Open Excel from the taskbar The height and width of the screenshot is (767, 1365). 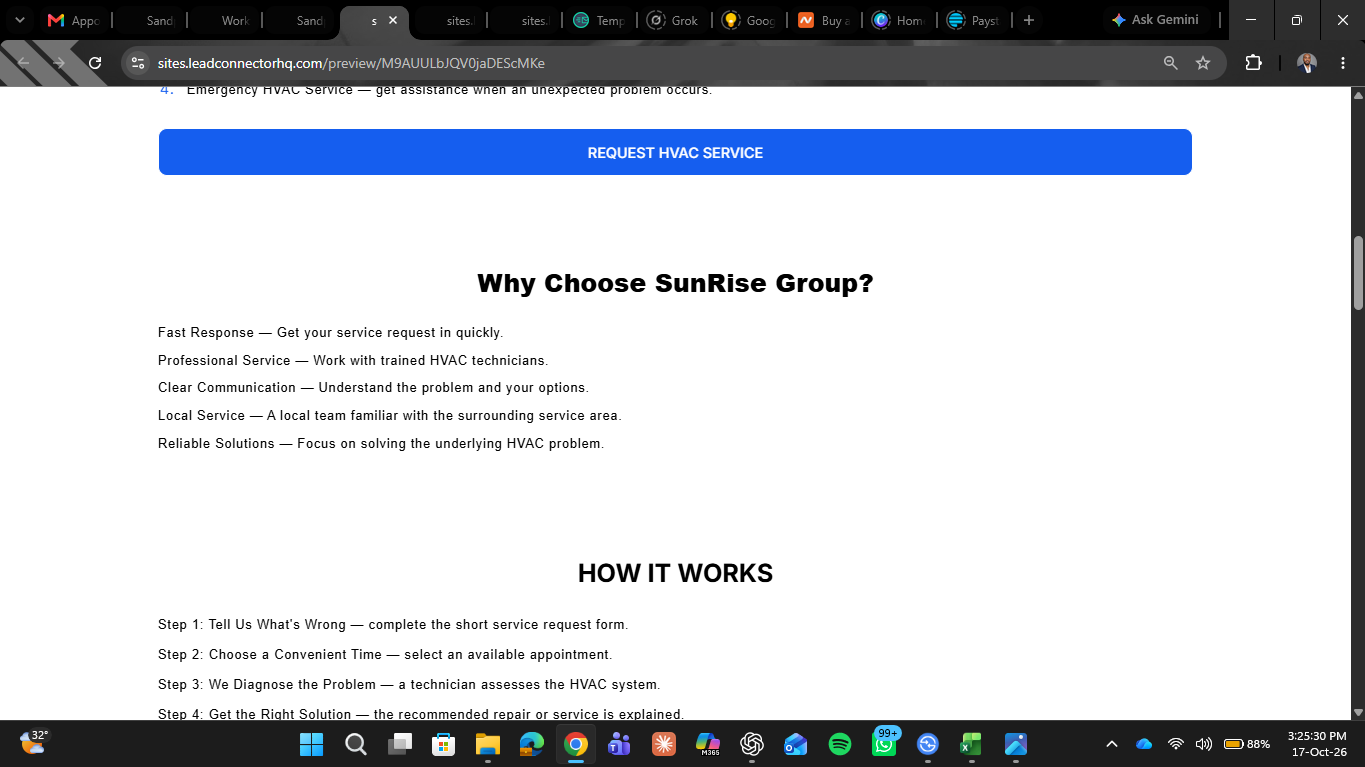click(x=971, y=744)
